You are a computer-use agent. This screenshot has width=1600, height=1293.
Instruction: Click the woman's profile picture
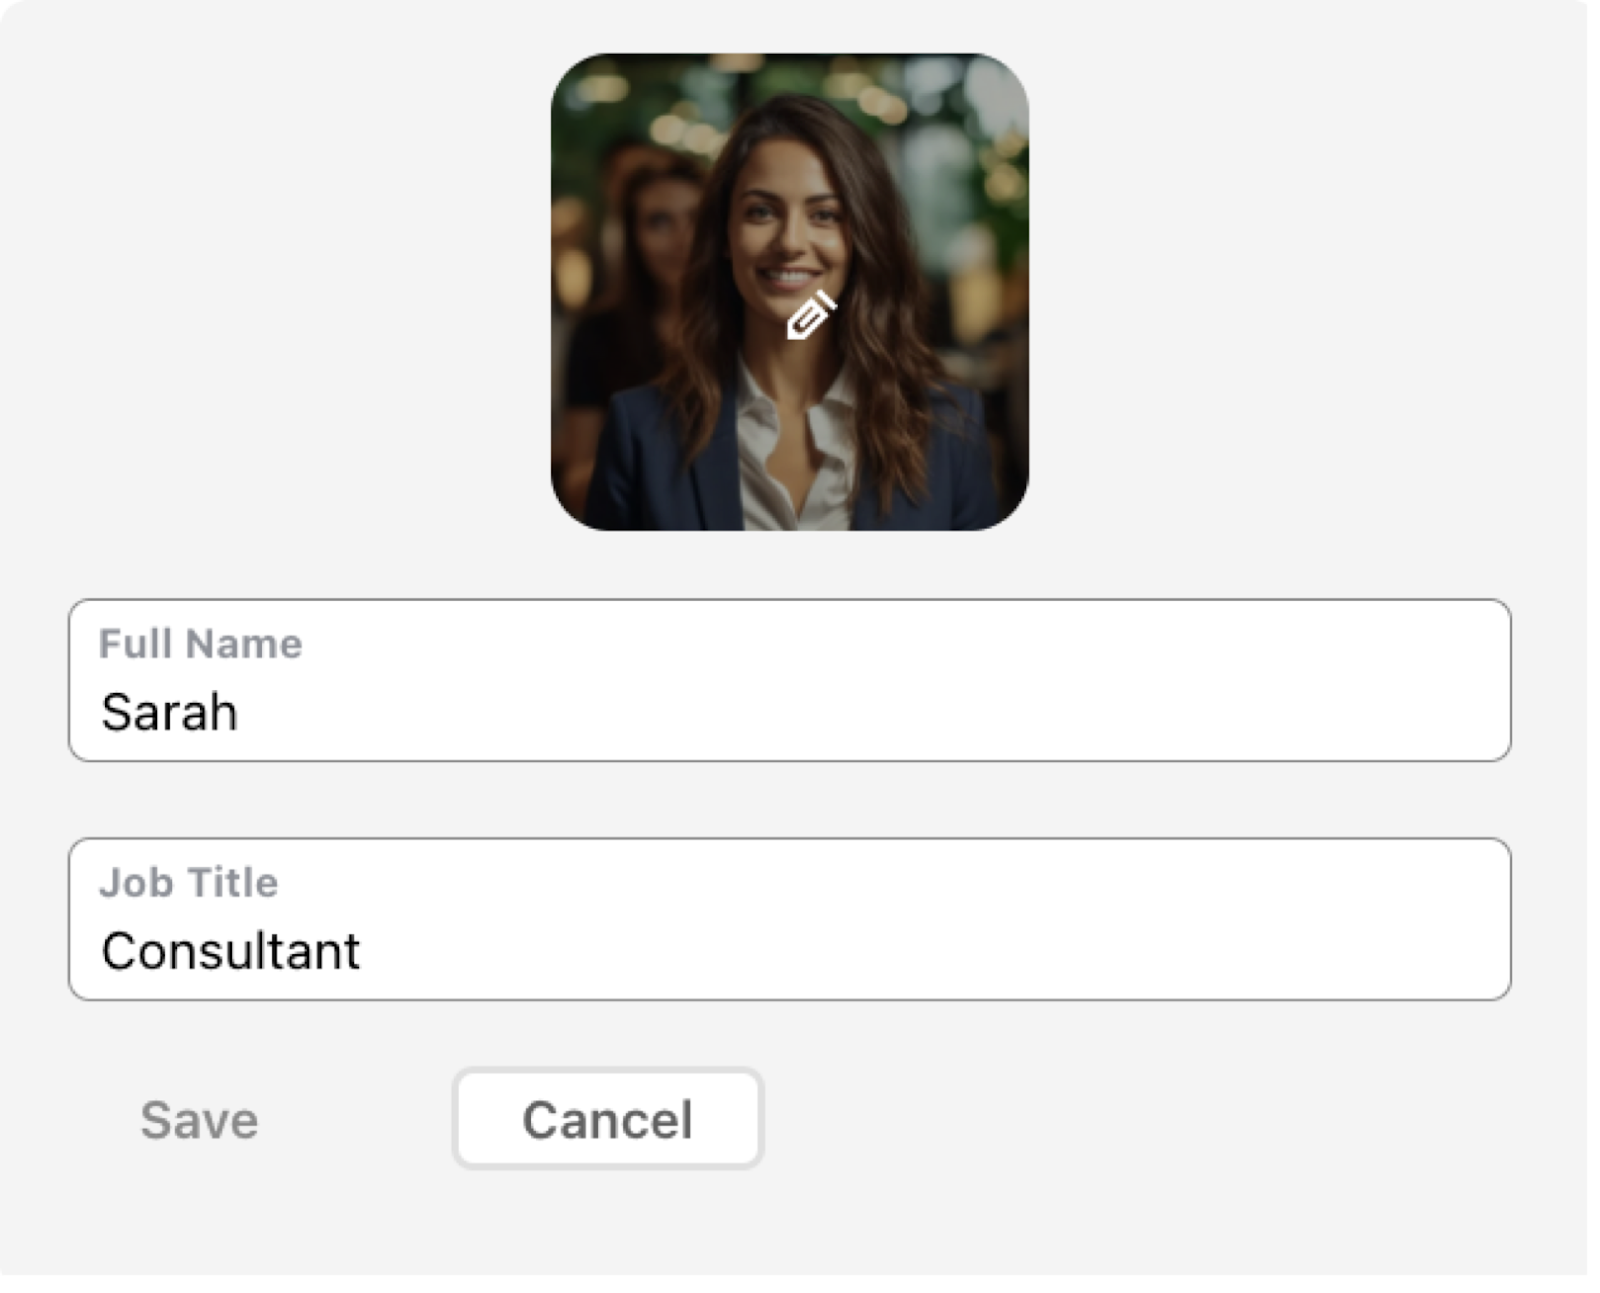pyautogui.click(x=789, y=292)
